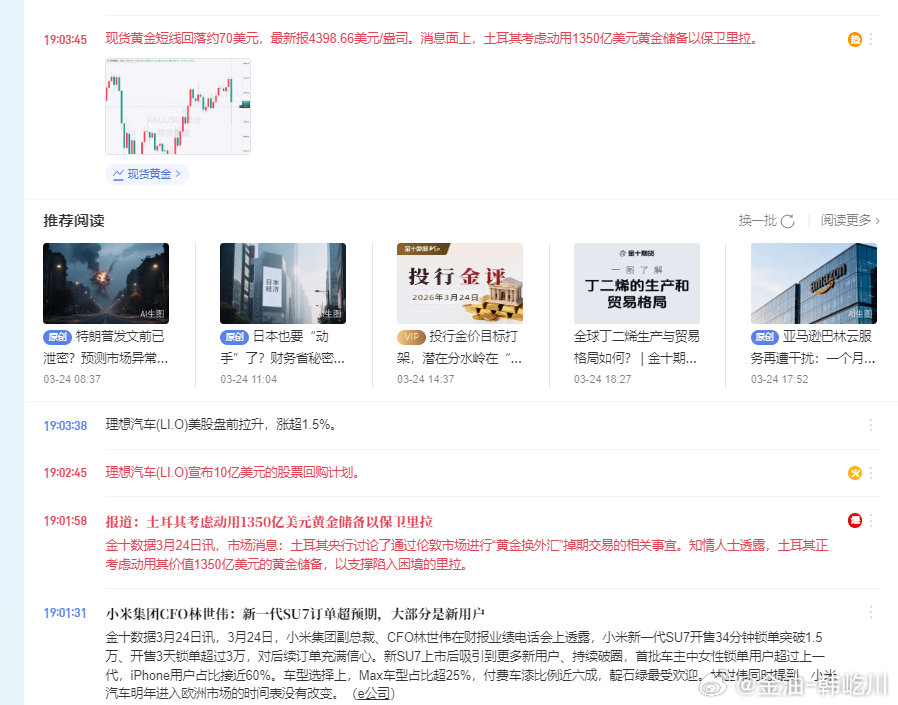Click the 丁二烯生产和贸易格局 card thumbnail
This screenshot has width=898, height=705.
(636, 282)
